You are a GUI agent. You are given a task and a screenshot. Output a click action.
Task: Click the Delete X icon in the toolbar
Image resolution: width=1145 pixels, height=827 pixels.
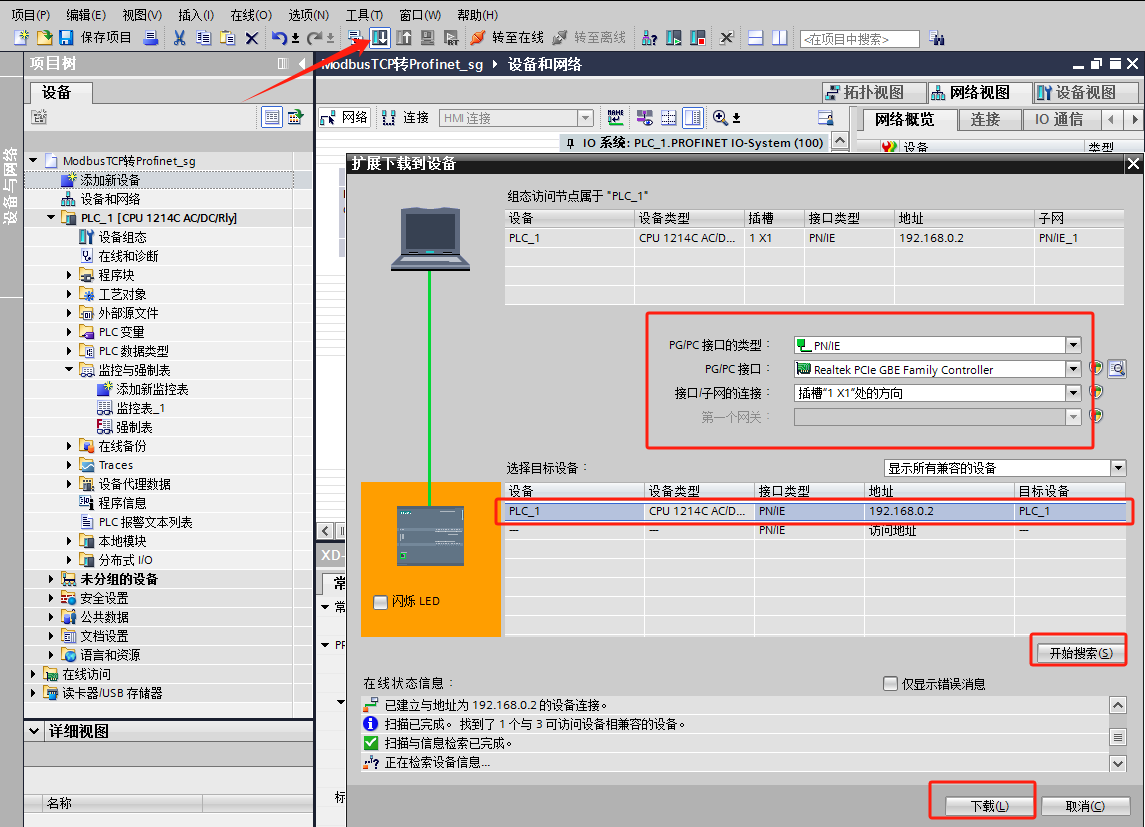[x=252, y=38]
